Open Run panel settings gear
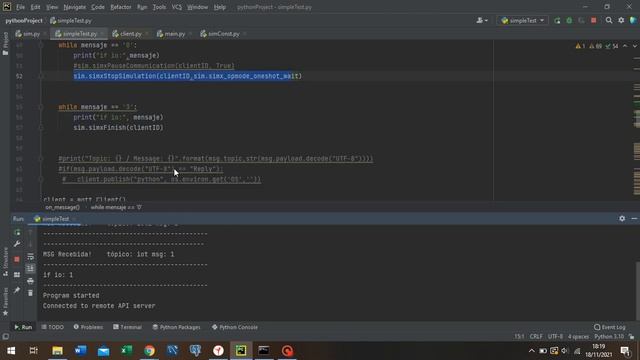This screenshot has height=360, width=640. (622, 219)
